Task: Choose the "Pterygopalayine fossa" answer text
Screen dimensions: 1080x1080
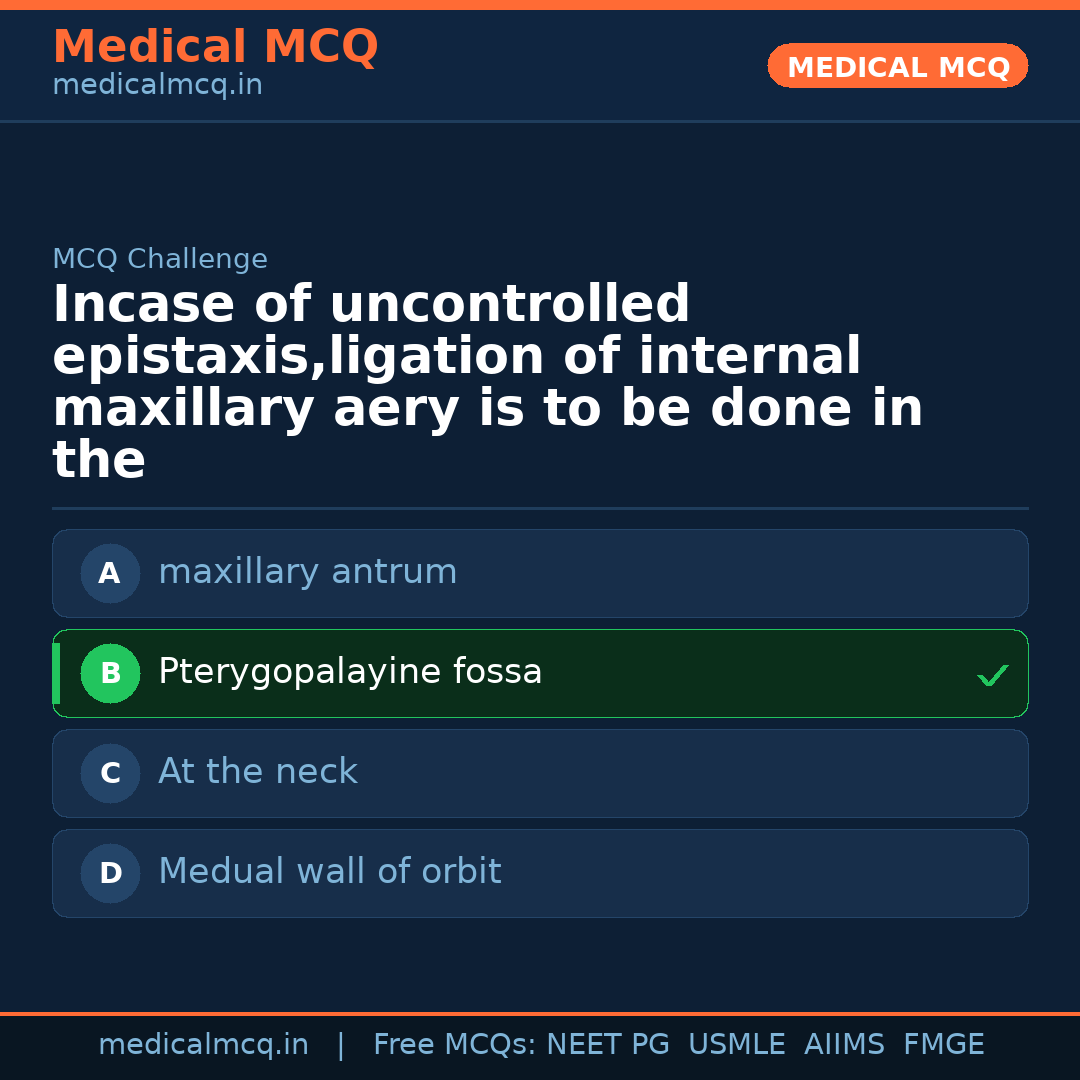Action: click(x=350, y=672)
